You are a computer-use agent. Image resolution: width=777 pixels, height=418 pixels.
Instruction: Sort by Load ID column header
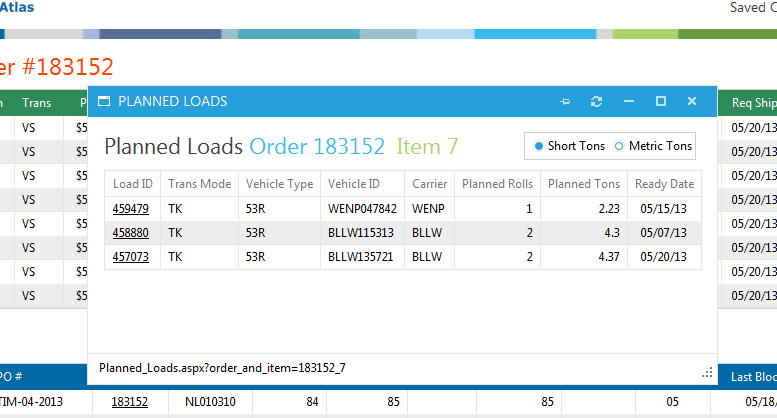click(x=132, y=184)
